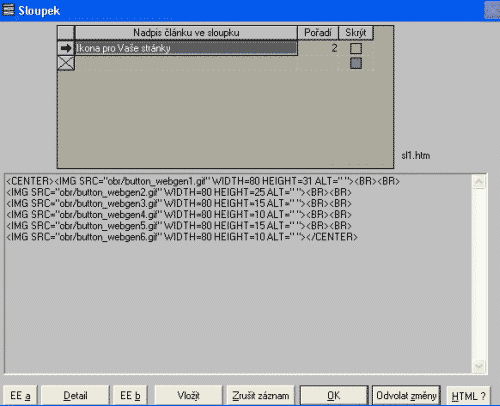Click the Zrušit záznam button
Image resolution: width=500 pixels, height=406 pixels.
pos(261,396)
